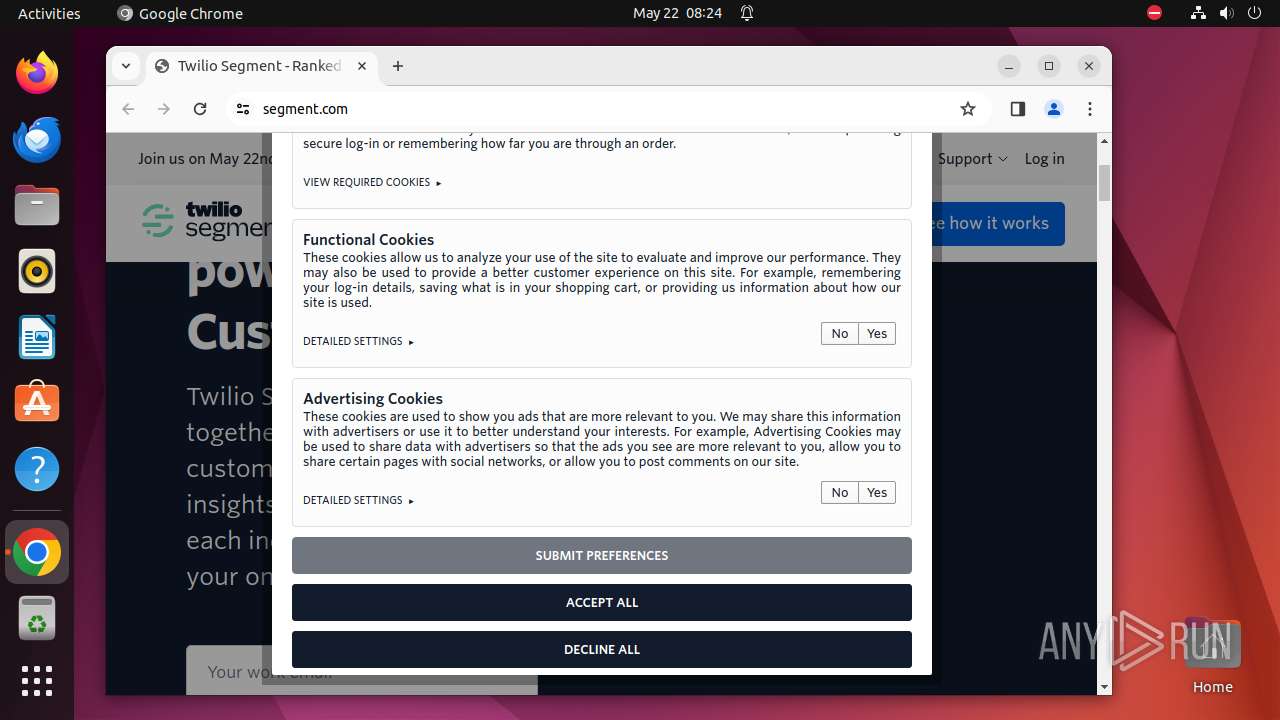Expand Advertising Cookies detailed settings
The width and height of the screenshot is (1280, 720).
pos(358,500)
